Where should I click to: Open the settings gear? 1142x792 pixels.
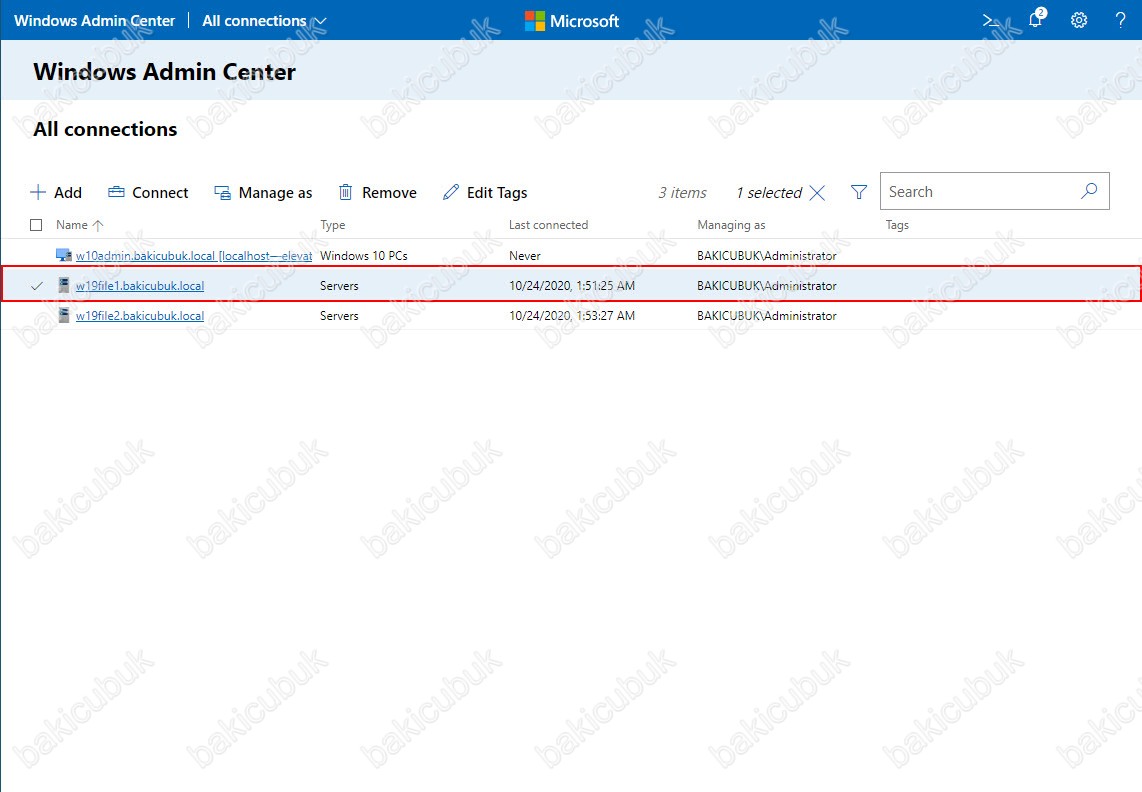pyautogui.click(x=1079, y=20)
